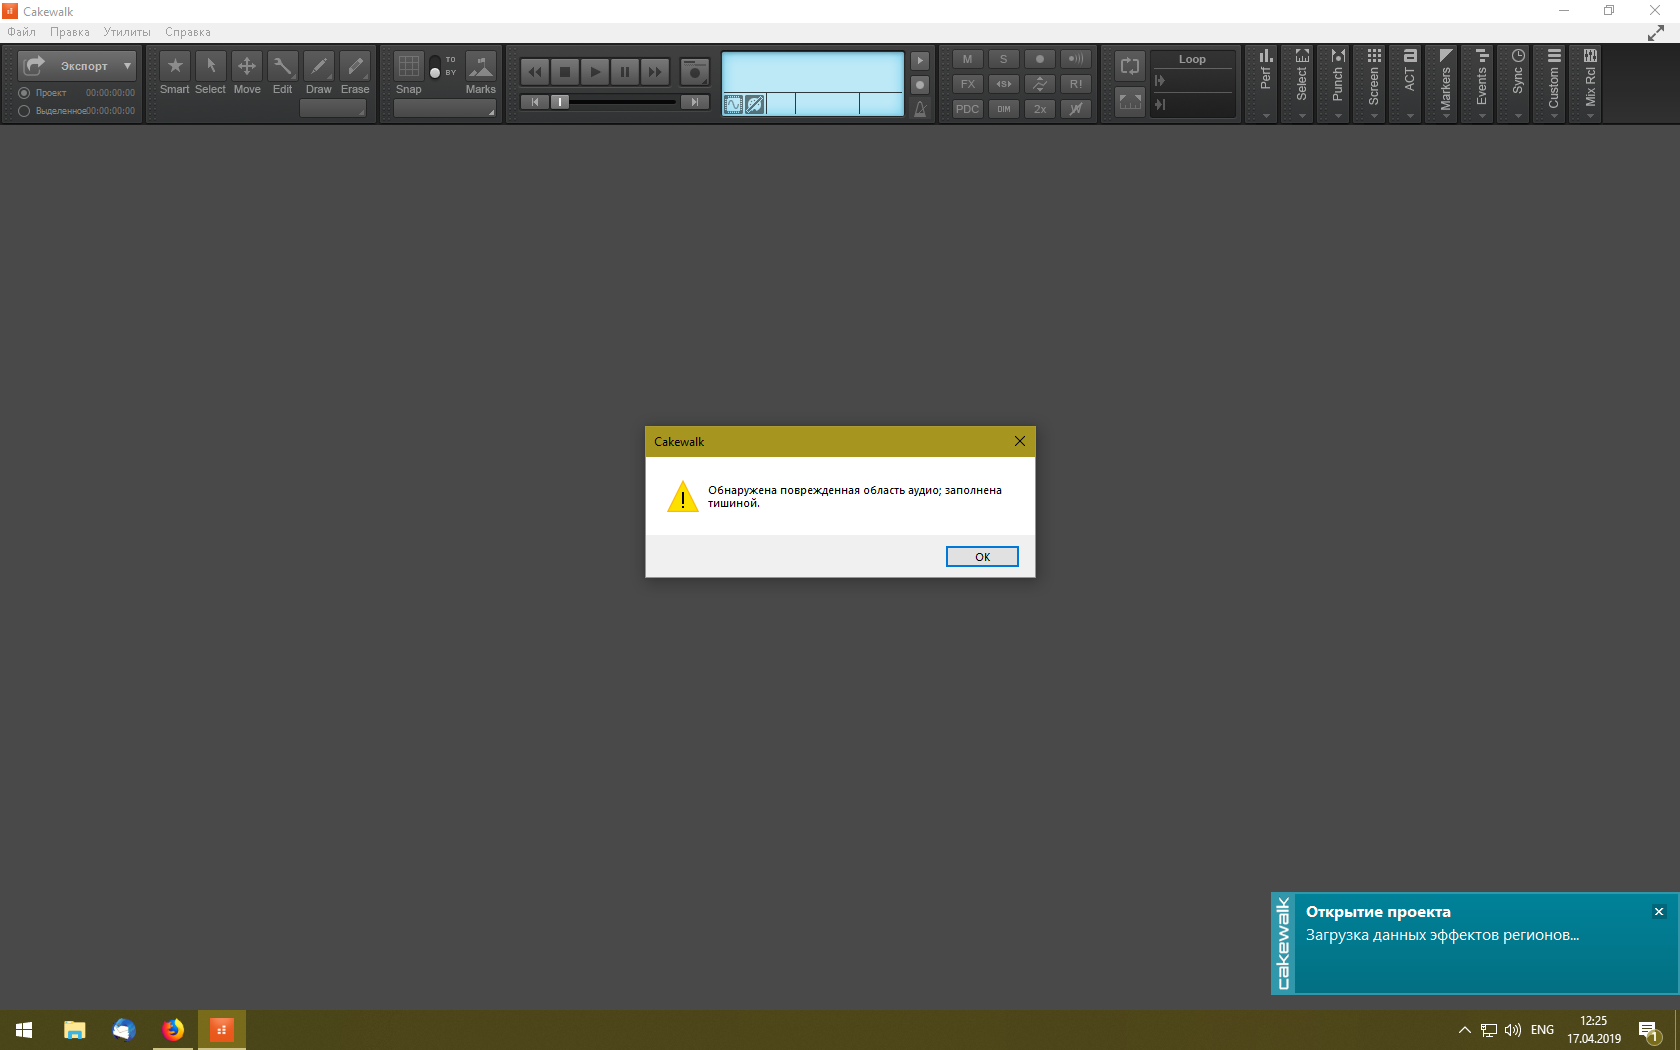This screenshot has width=1680, height=1050.
Task: Toggle global Solo (S) button
Action: click(1004, 59)
